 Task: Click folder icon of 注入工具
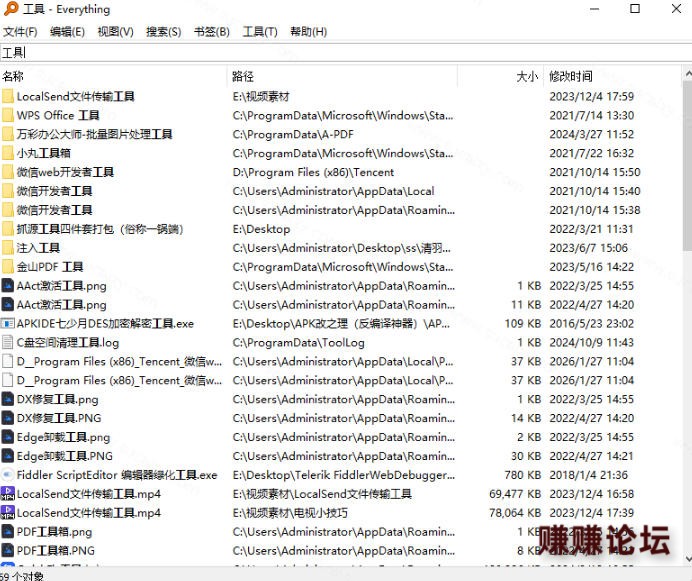pyautogui.click(x=8, y=248)
